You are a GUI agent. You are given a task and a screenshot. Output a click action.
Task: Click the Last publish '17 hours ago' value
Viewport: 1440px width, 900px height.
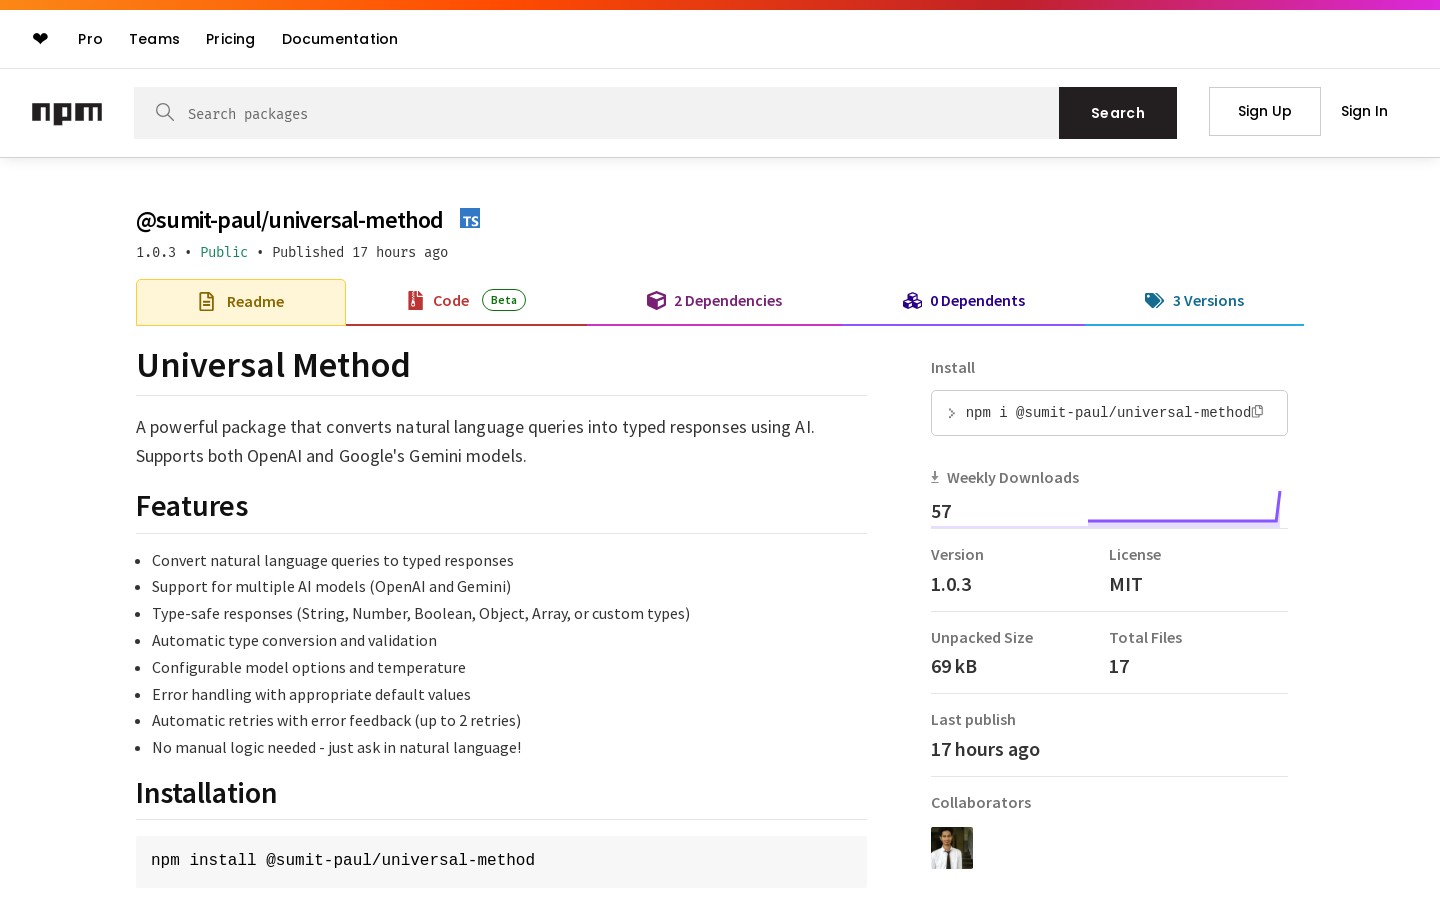tap(985, 750)
